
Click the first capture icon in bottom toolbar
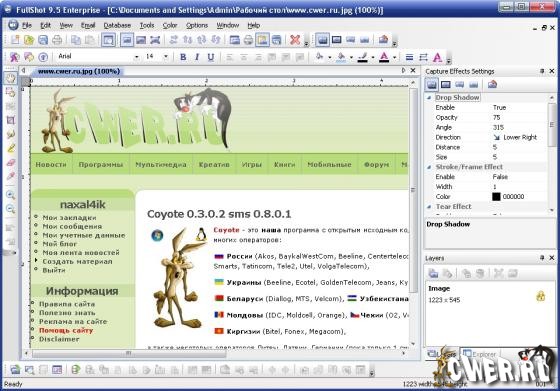pyautogui.click(x=15, y=370)
